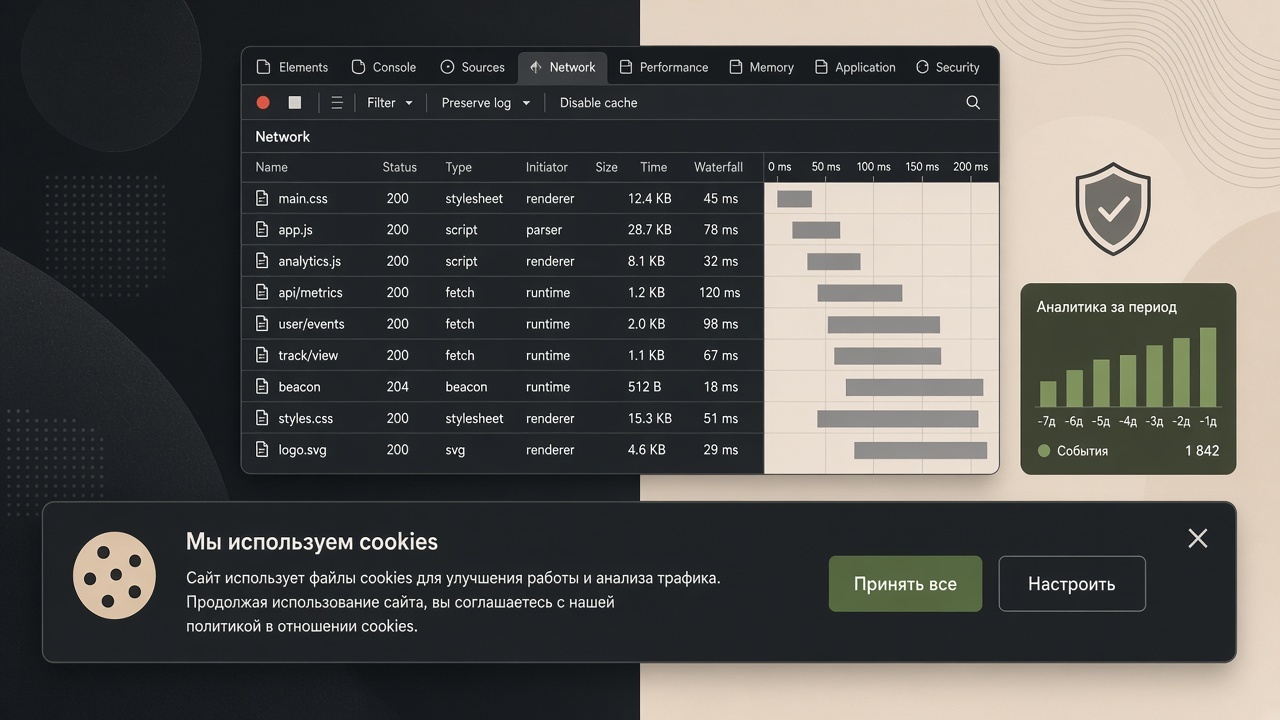Click the file icon beside styles.css
Screen dimensions: 1280x720
pos(262,418)
